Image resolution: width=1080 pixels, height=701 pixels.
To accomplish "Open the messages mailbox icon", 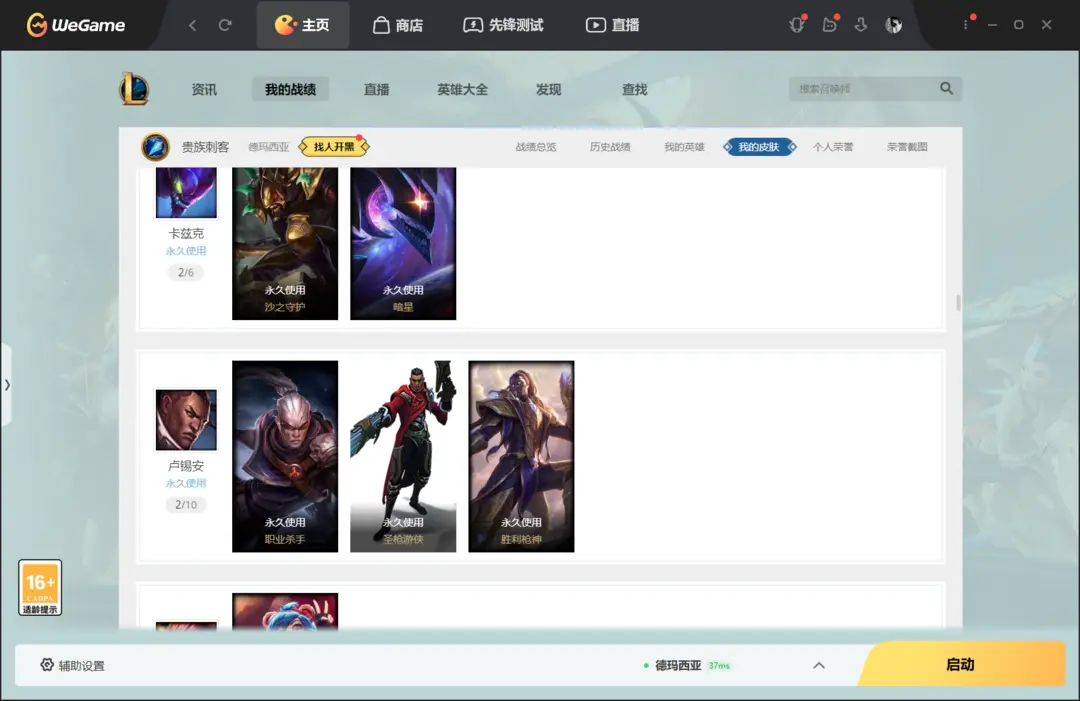I will tap(829, 25).
